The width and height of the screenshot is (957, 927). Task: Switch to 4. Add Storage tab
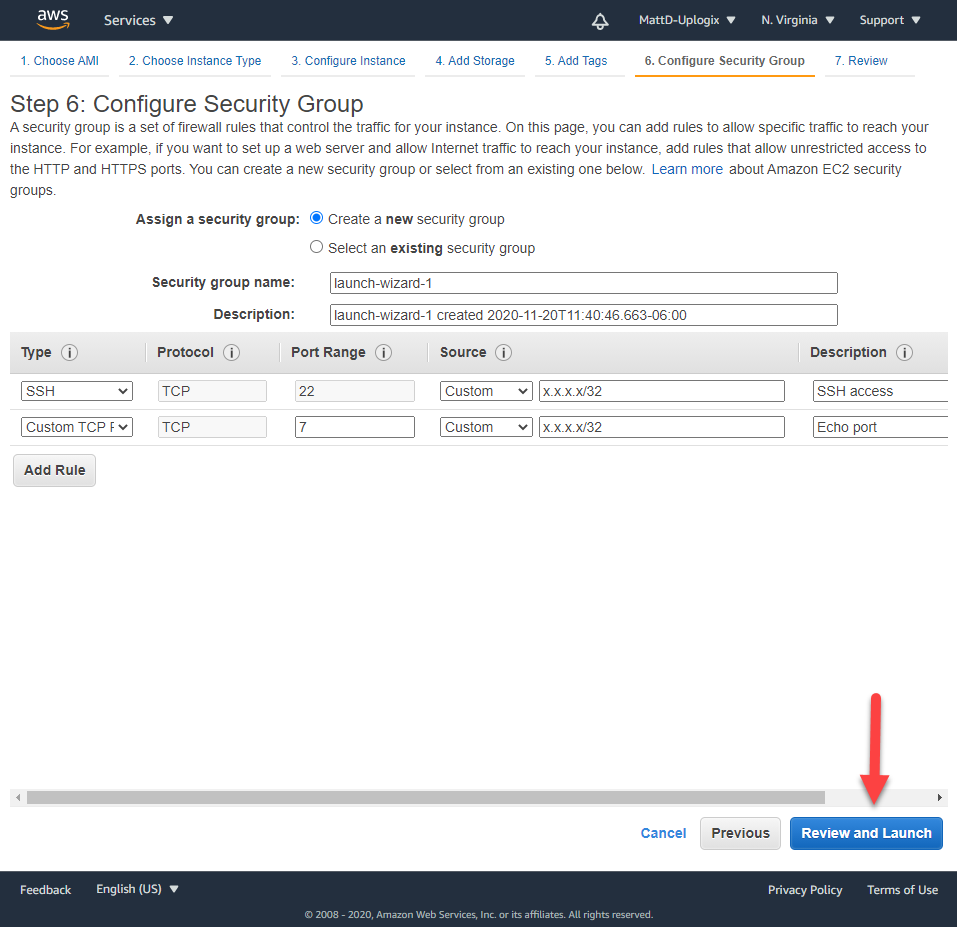(x=475, y=61)
